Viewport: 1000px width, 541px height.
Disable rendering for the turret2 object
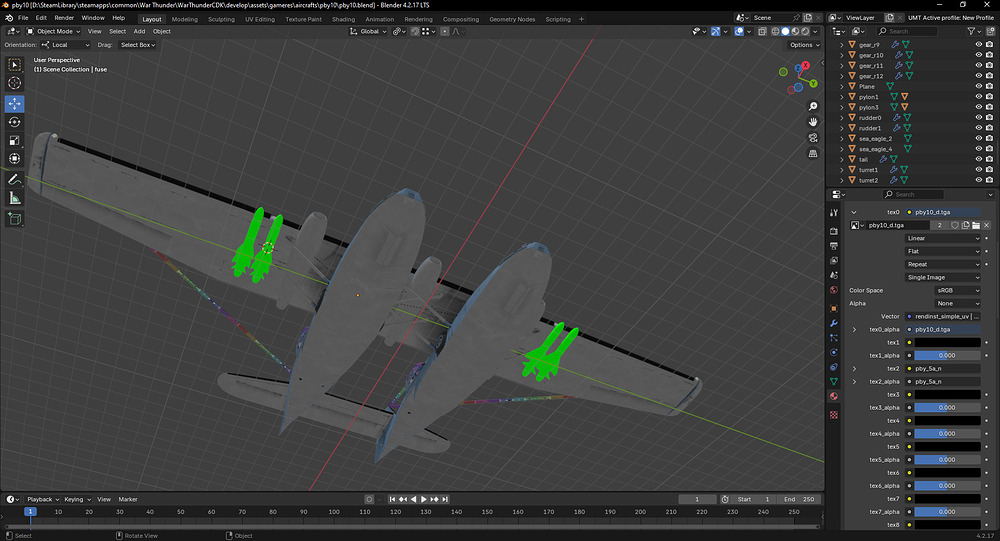point(991,180)
